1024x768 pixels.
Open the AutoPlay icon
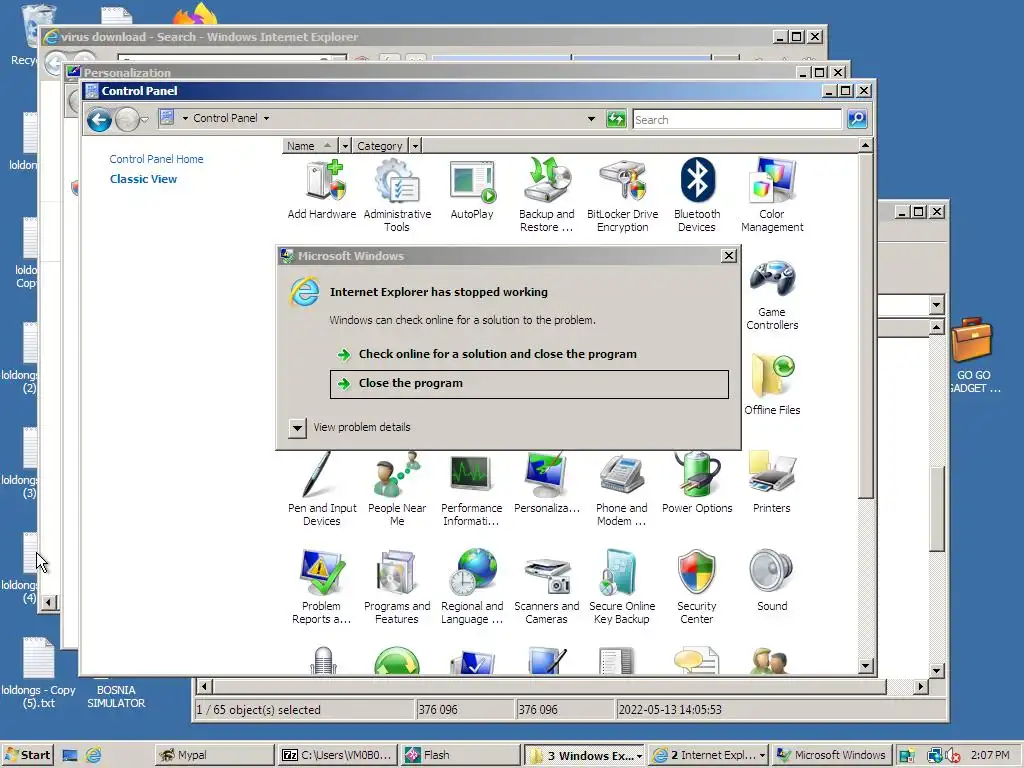(472, 189)
